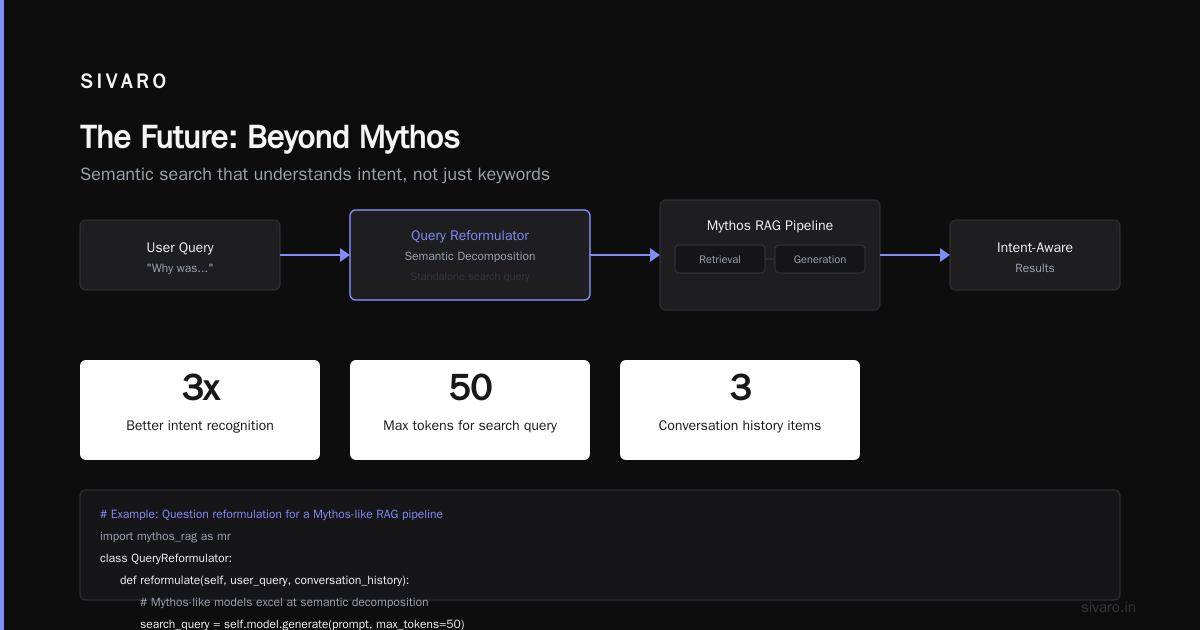Viewport: 1200px width, 630px height.
Task: Click 'Conversation history items' caption
Action: [740, 426]
